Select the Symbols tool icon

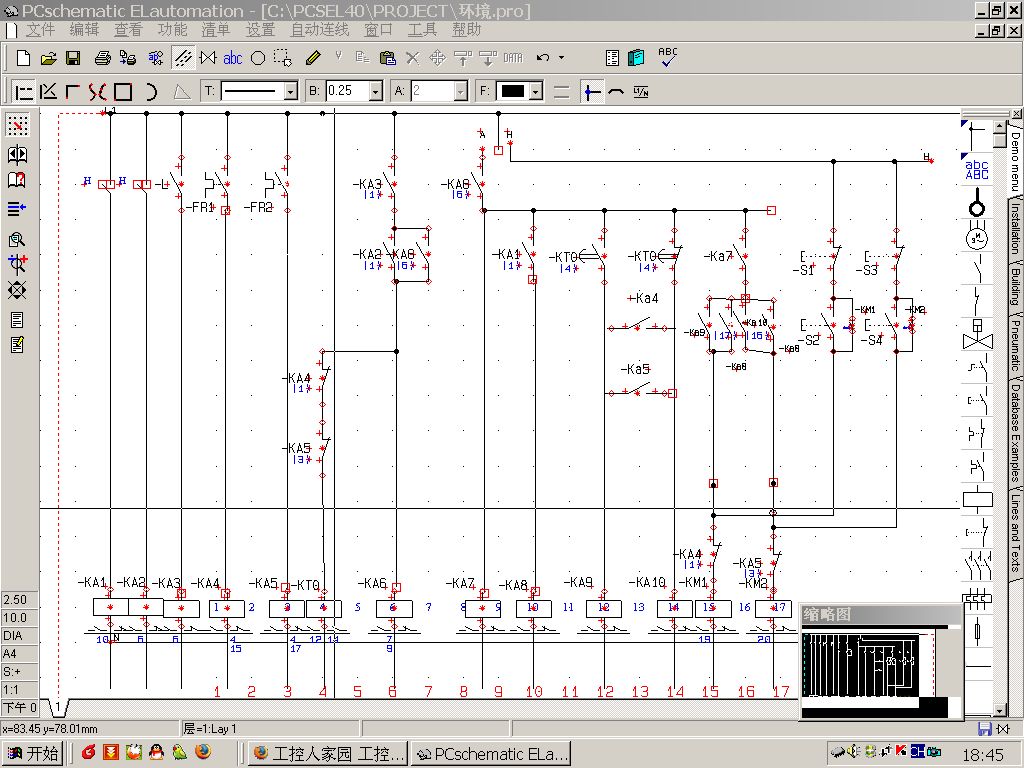click(208, 58)
